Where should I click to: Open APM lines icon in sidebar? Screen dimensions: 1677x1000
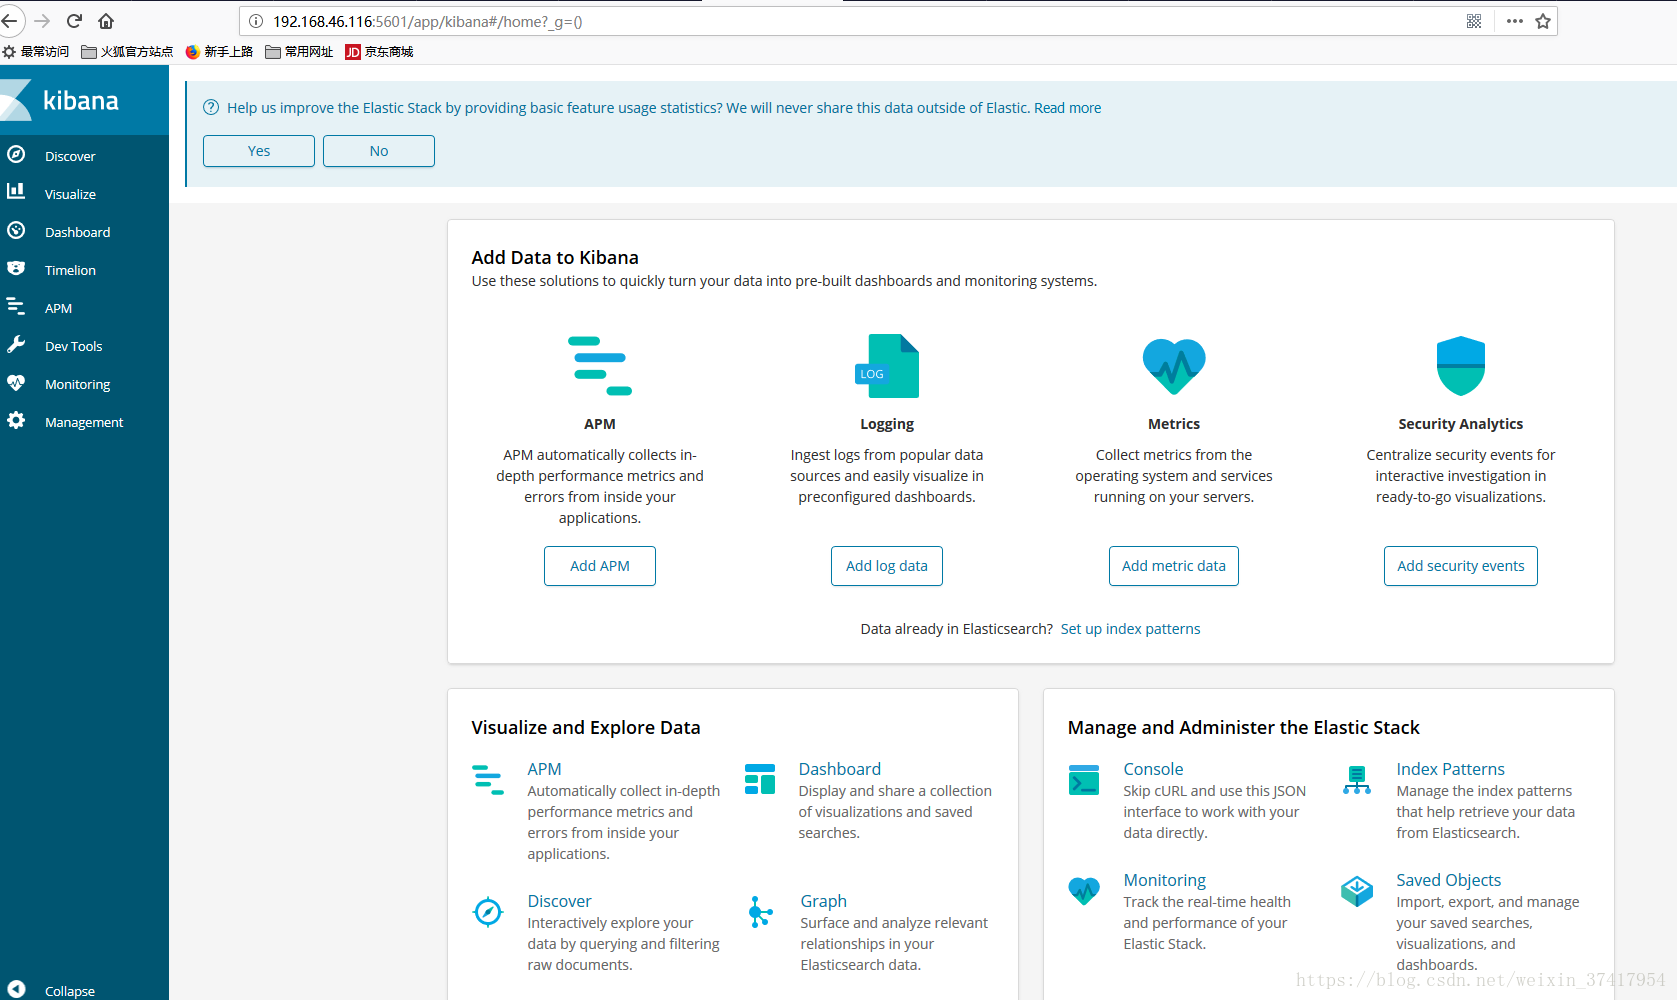coord(16,306)
